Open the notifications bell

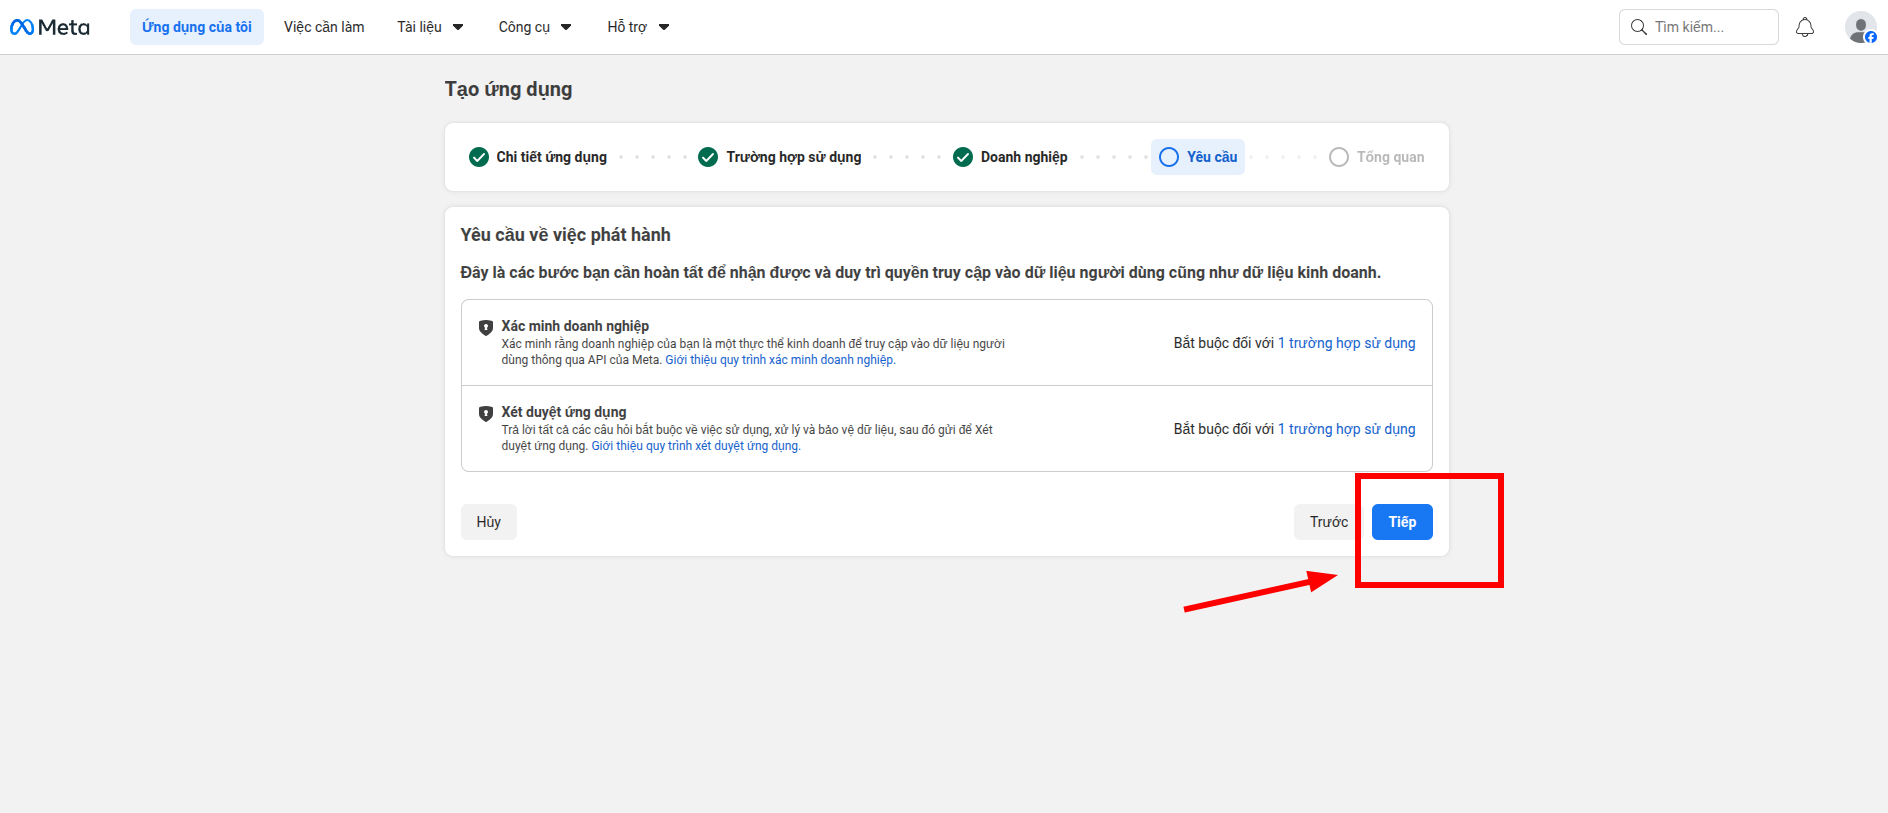click(1804, 27)
